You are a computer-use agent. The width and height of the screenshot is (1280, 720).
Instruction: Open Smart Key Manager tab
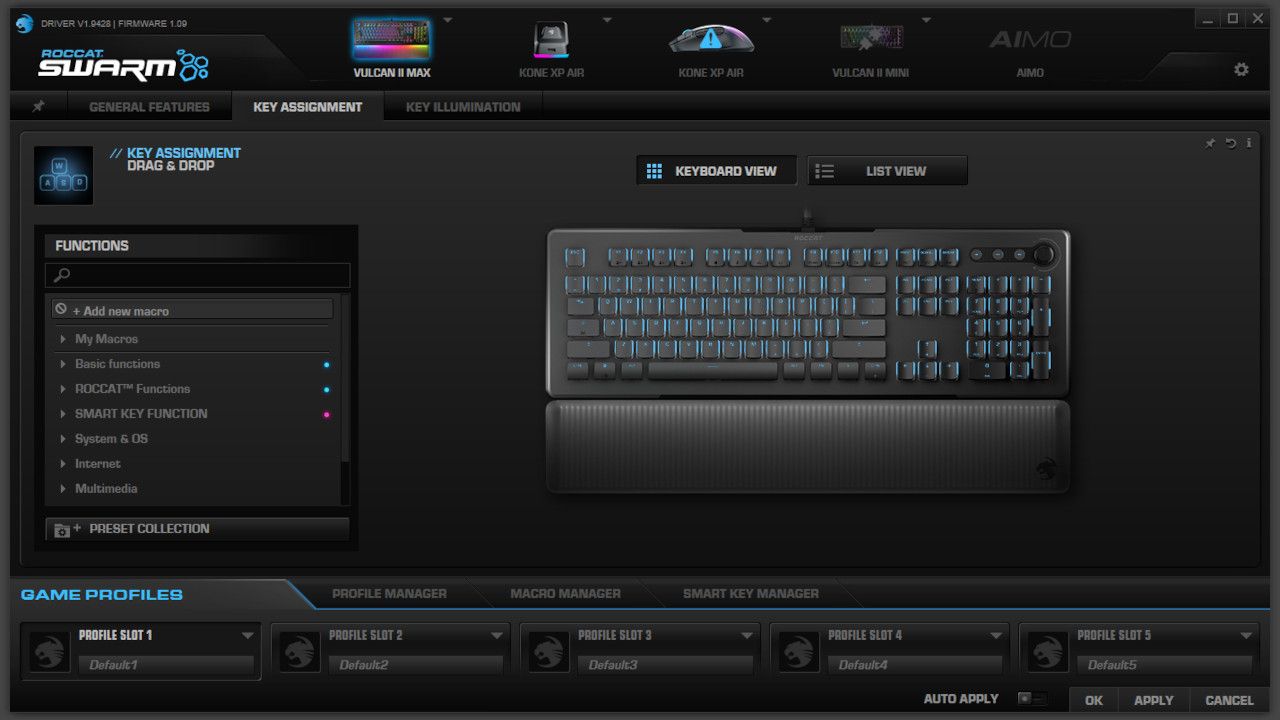coord(751,594)
